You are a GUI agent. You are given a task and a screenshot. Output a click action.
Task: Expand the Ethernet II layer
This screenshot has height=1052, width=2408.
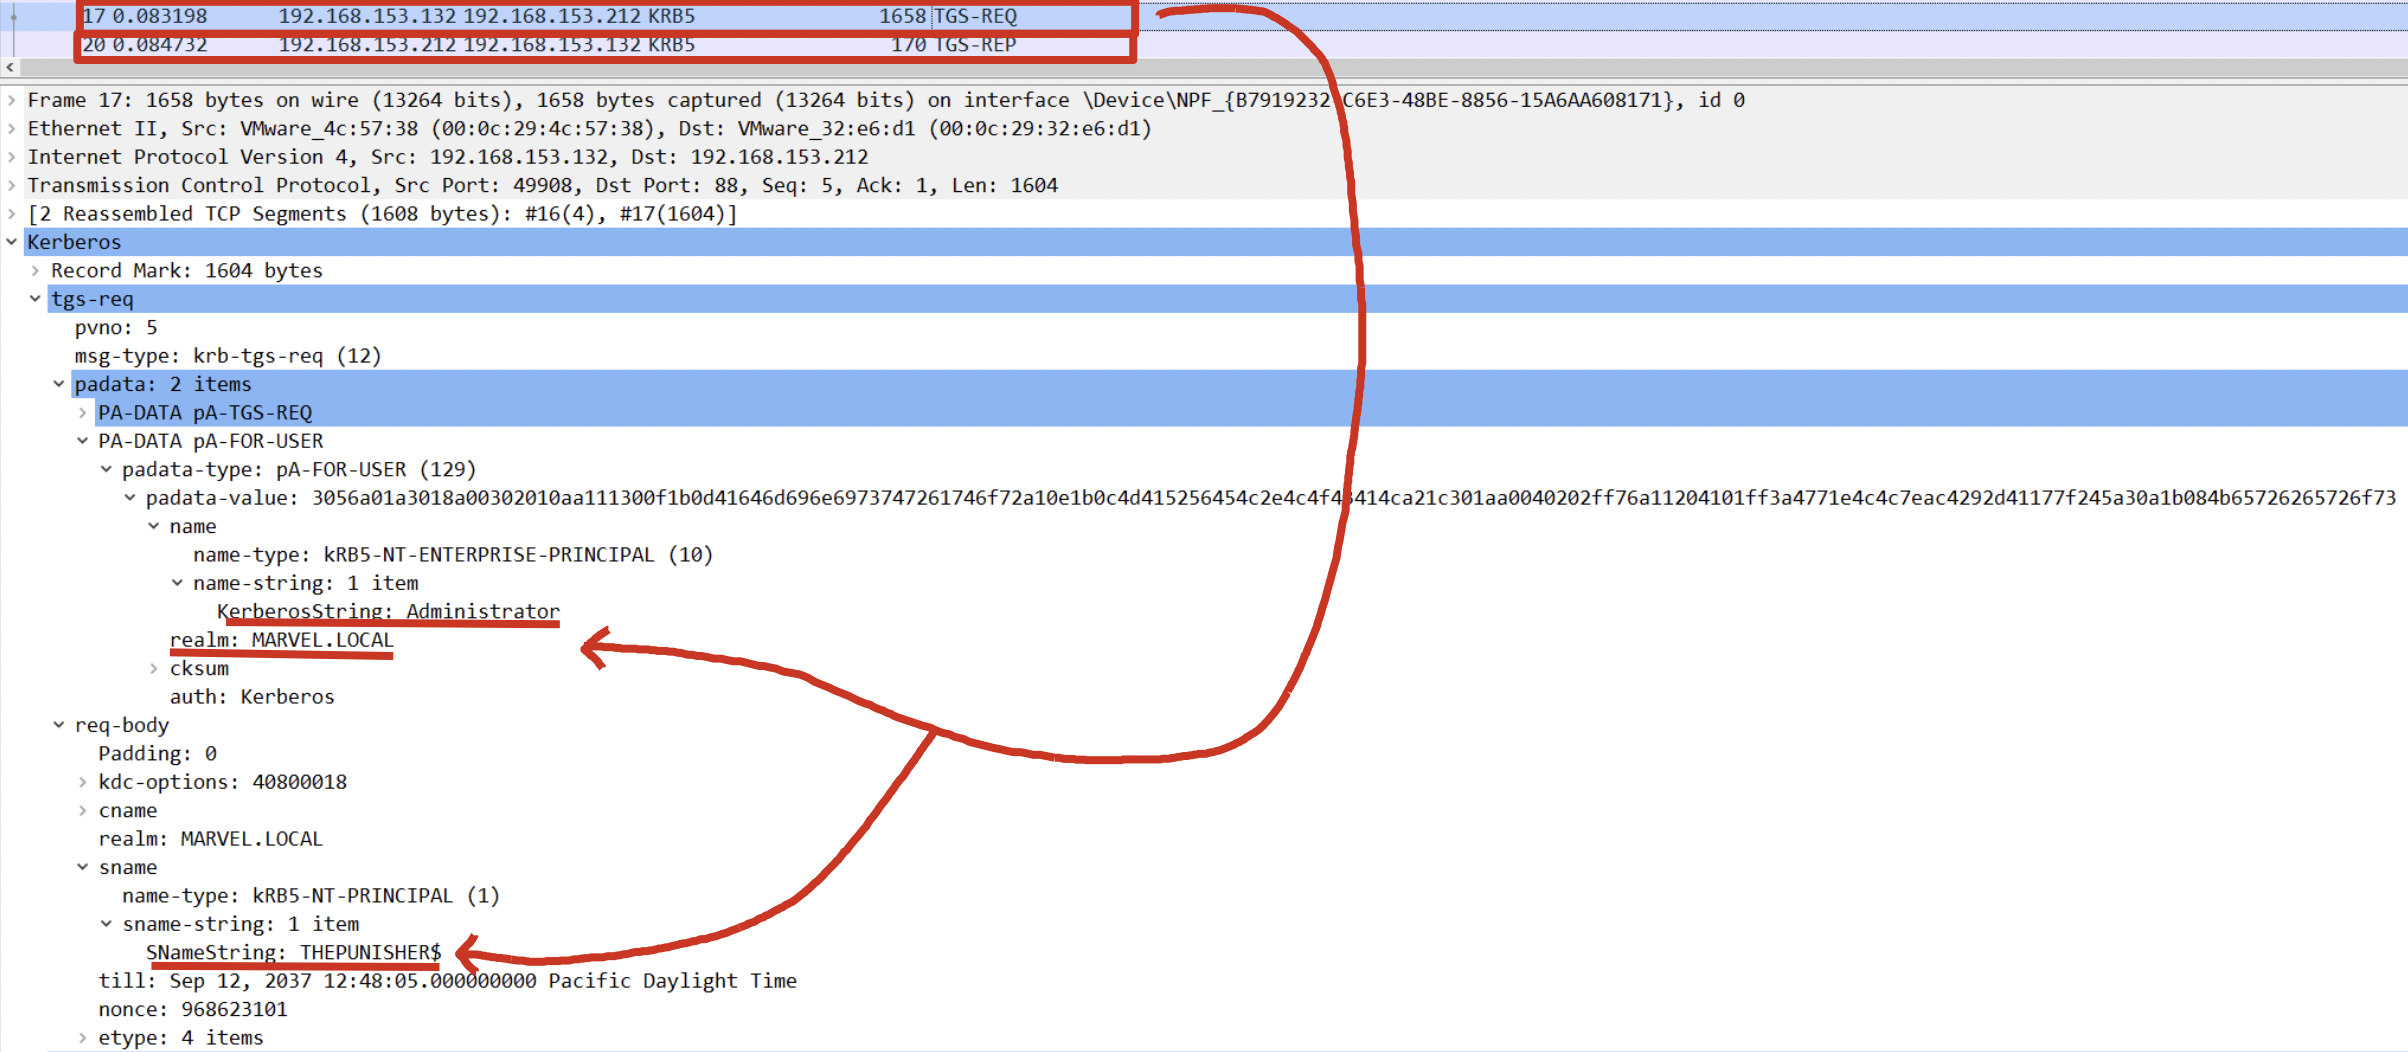(x=11, y=129)
